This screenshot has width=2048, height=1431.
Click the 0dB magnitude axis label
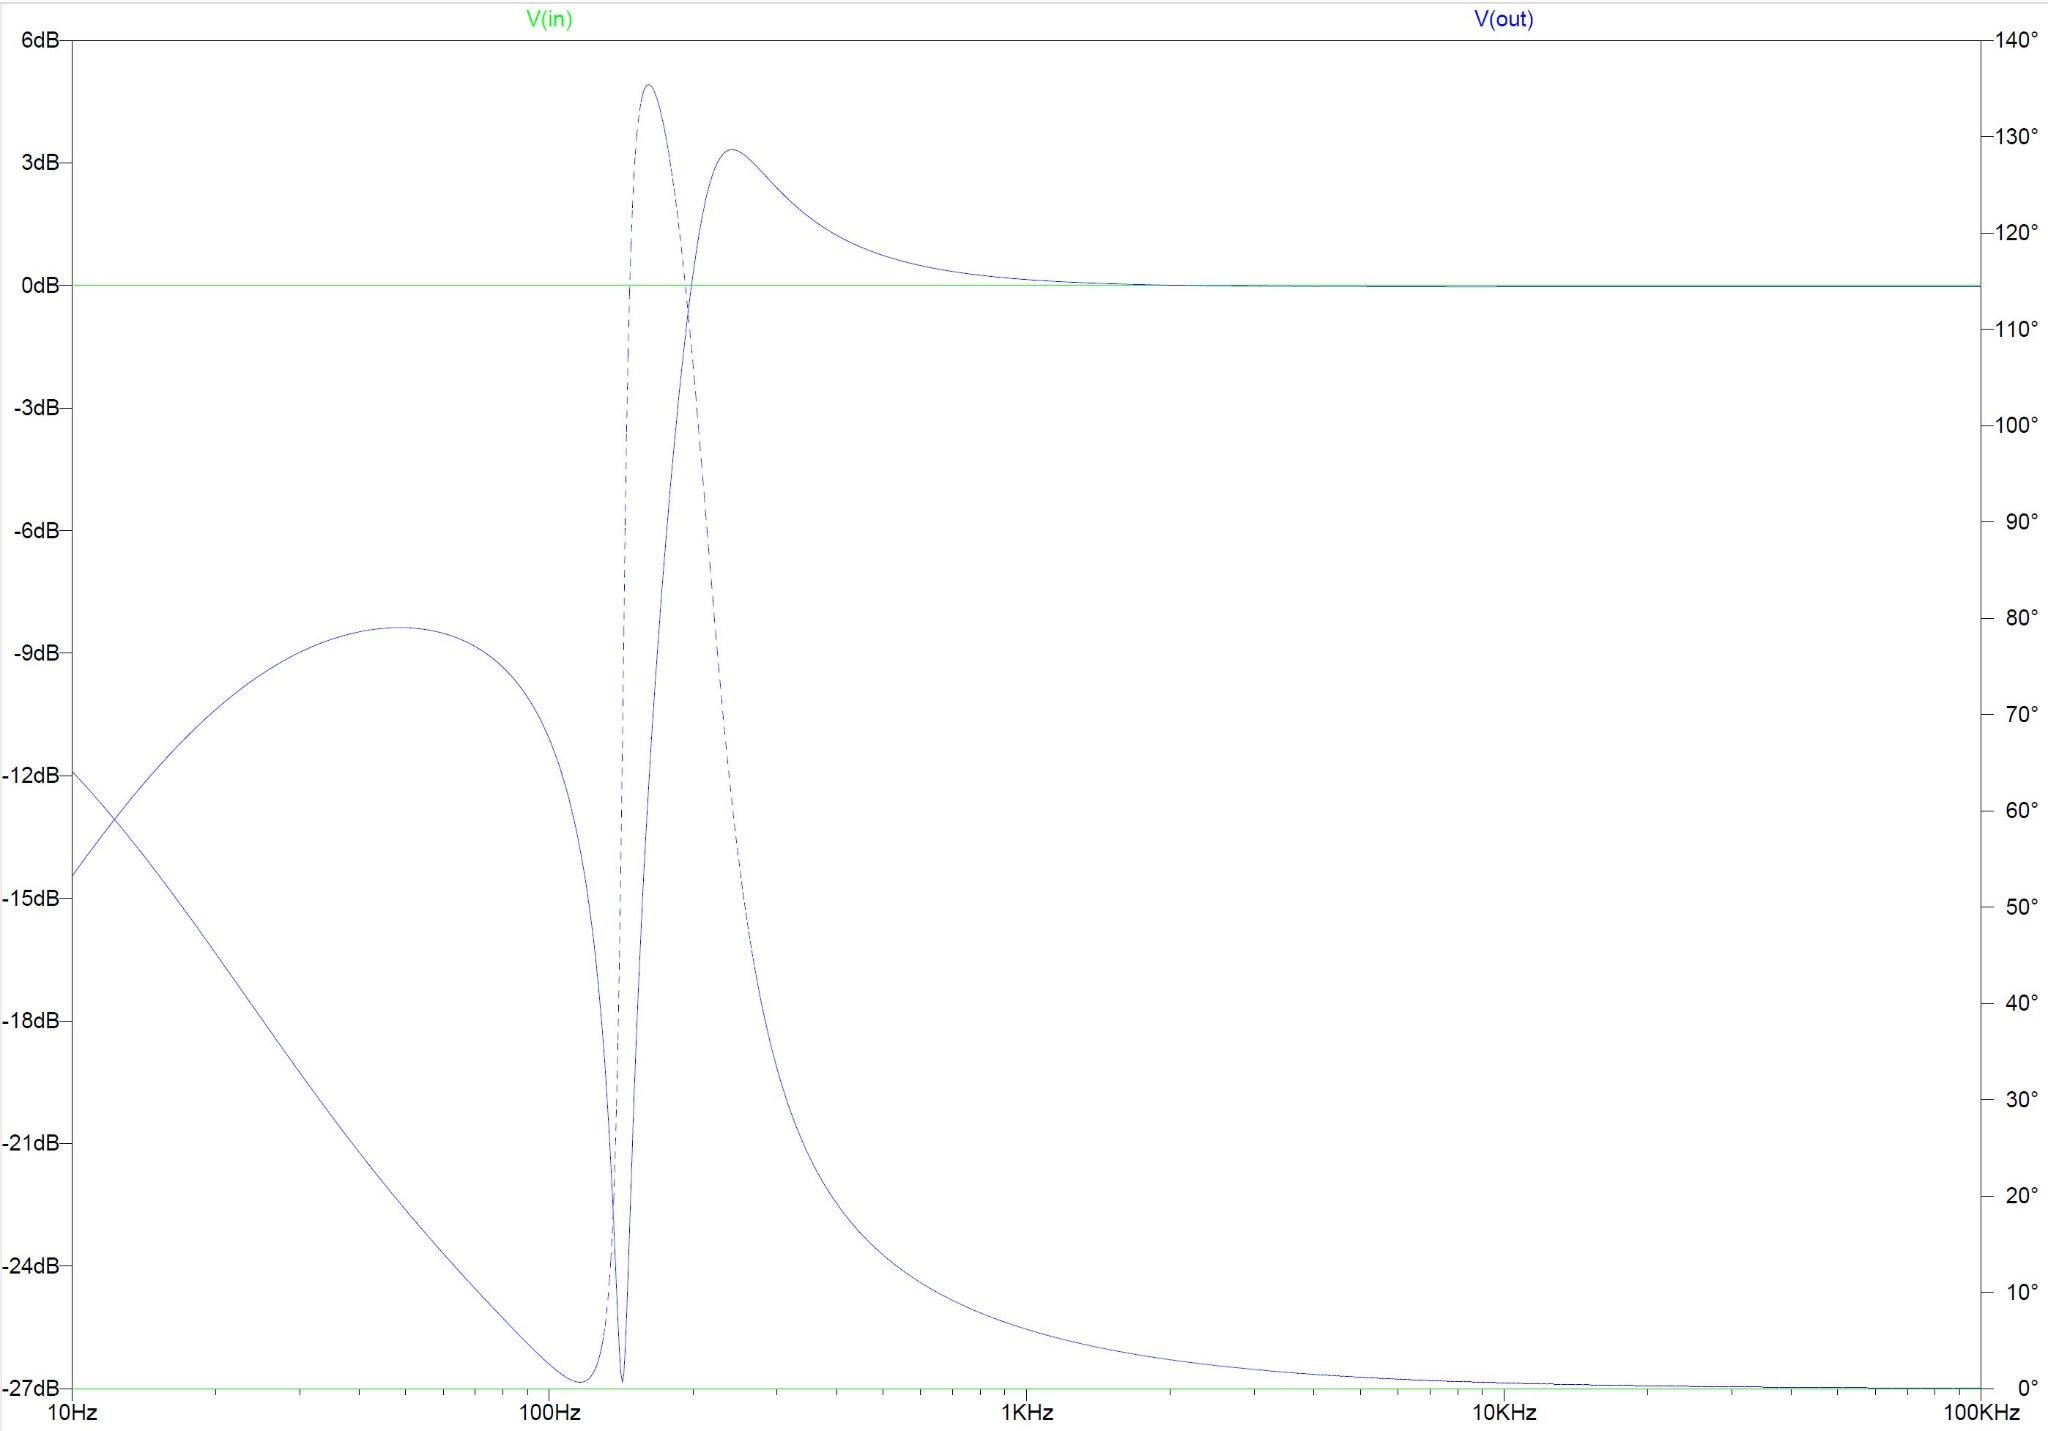point(40,286)
